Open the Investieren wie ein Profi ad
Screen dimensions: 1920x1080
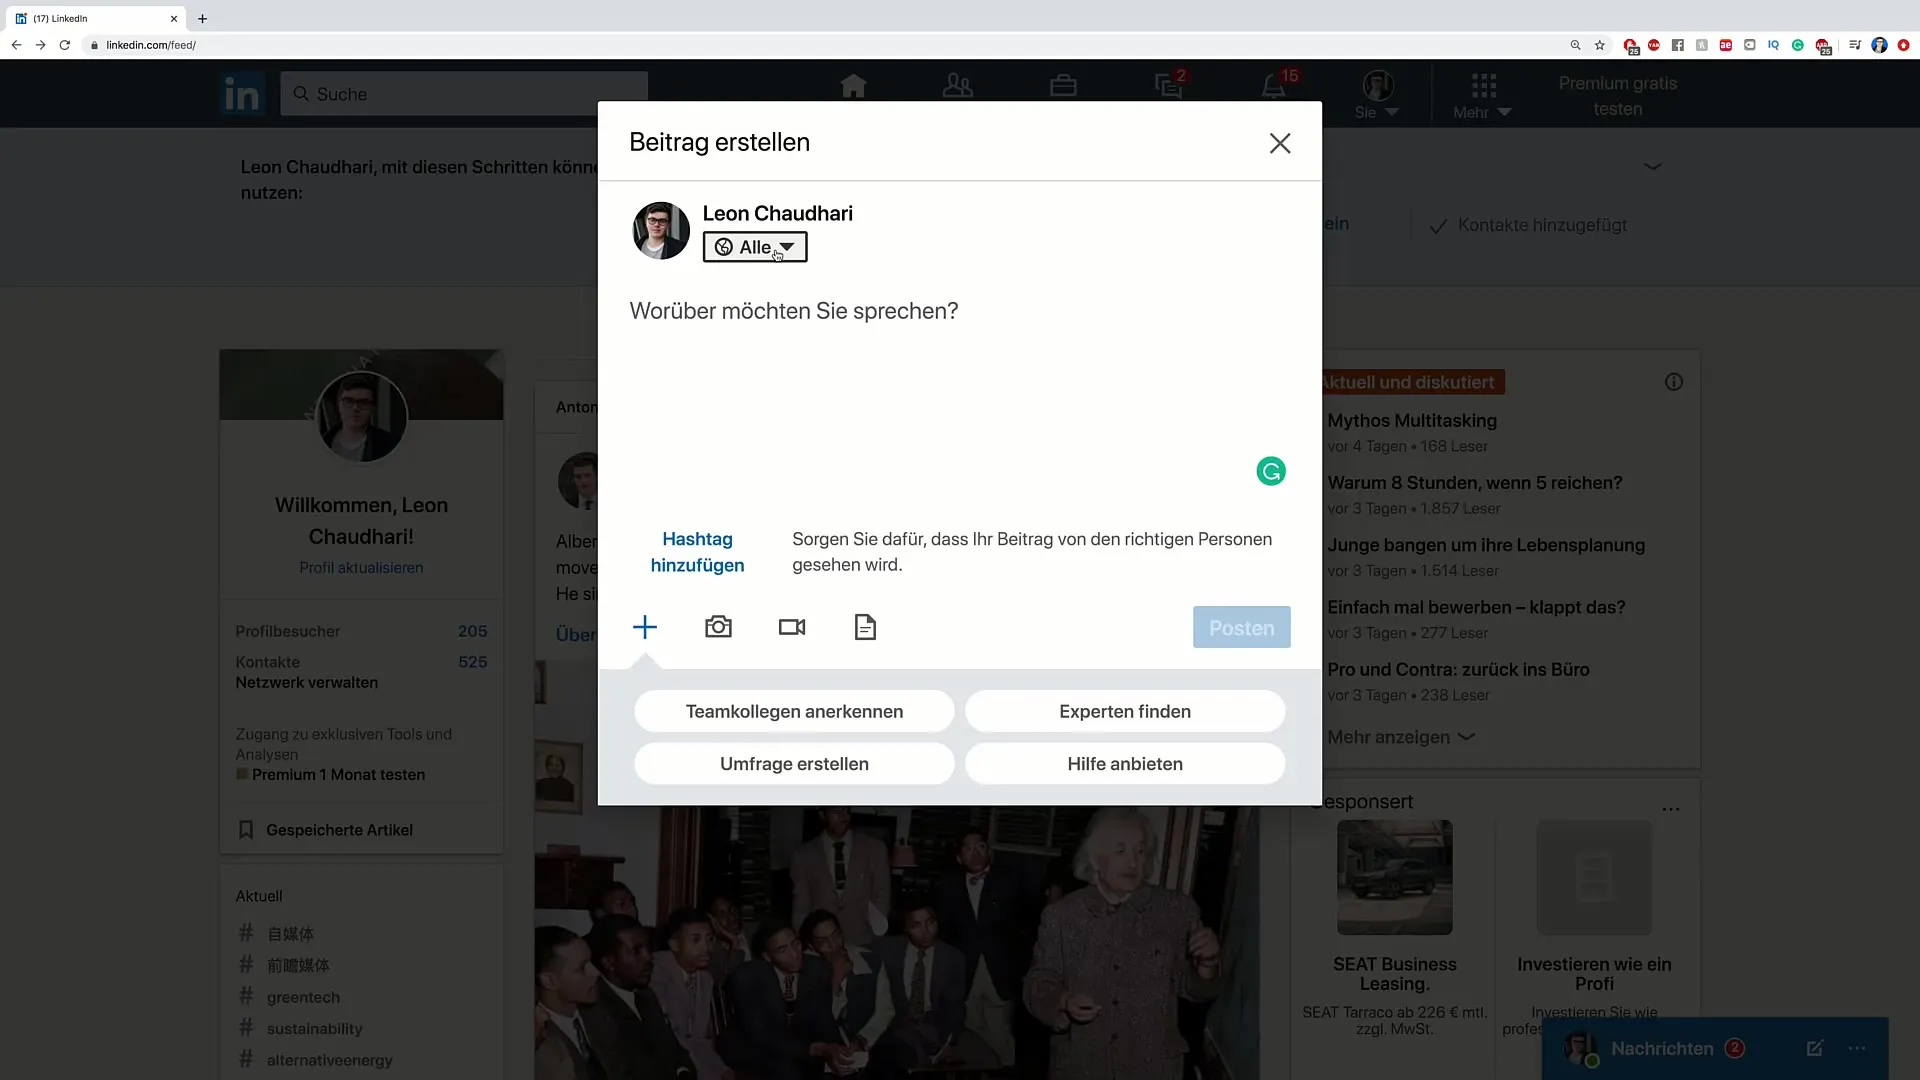(1594, 974)
